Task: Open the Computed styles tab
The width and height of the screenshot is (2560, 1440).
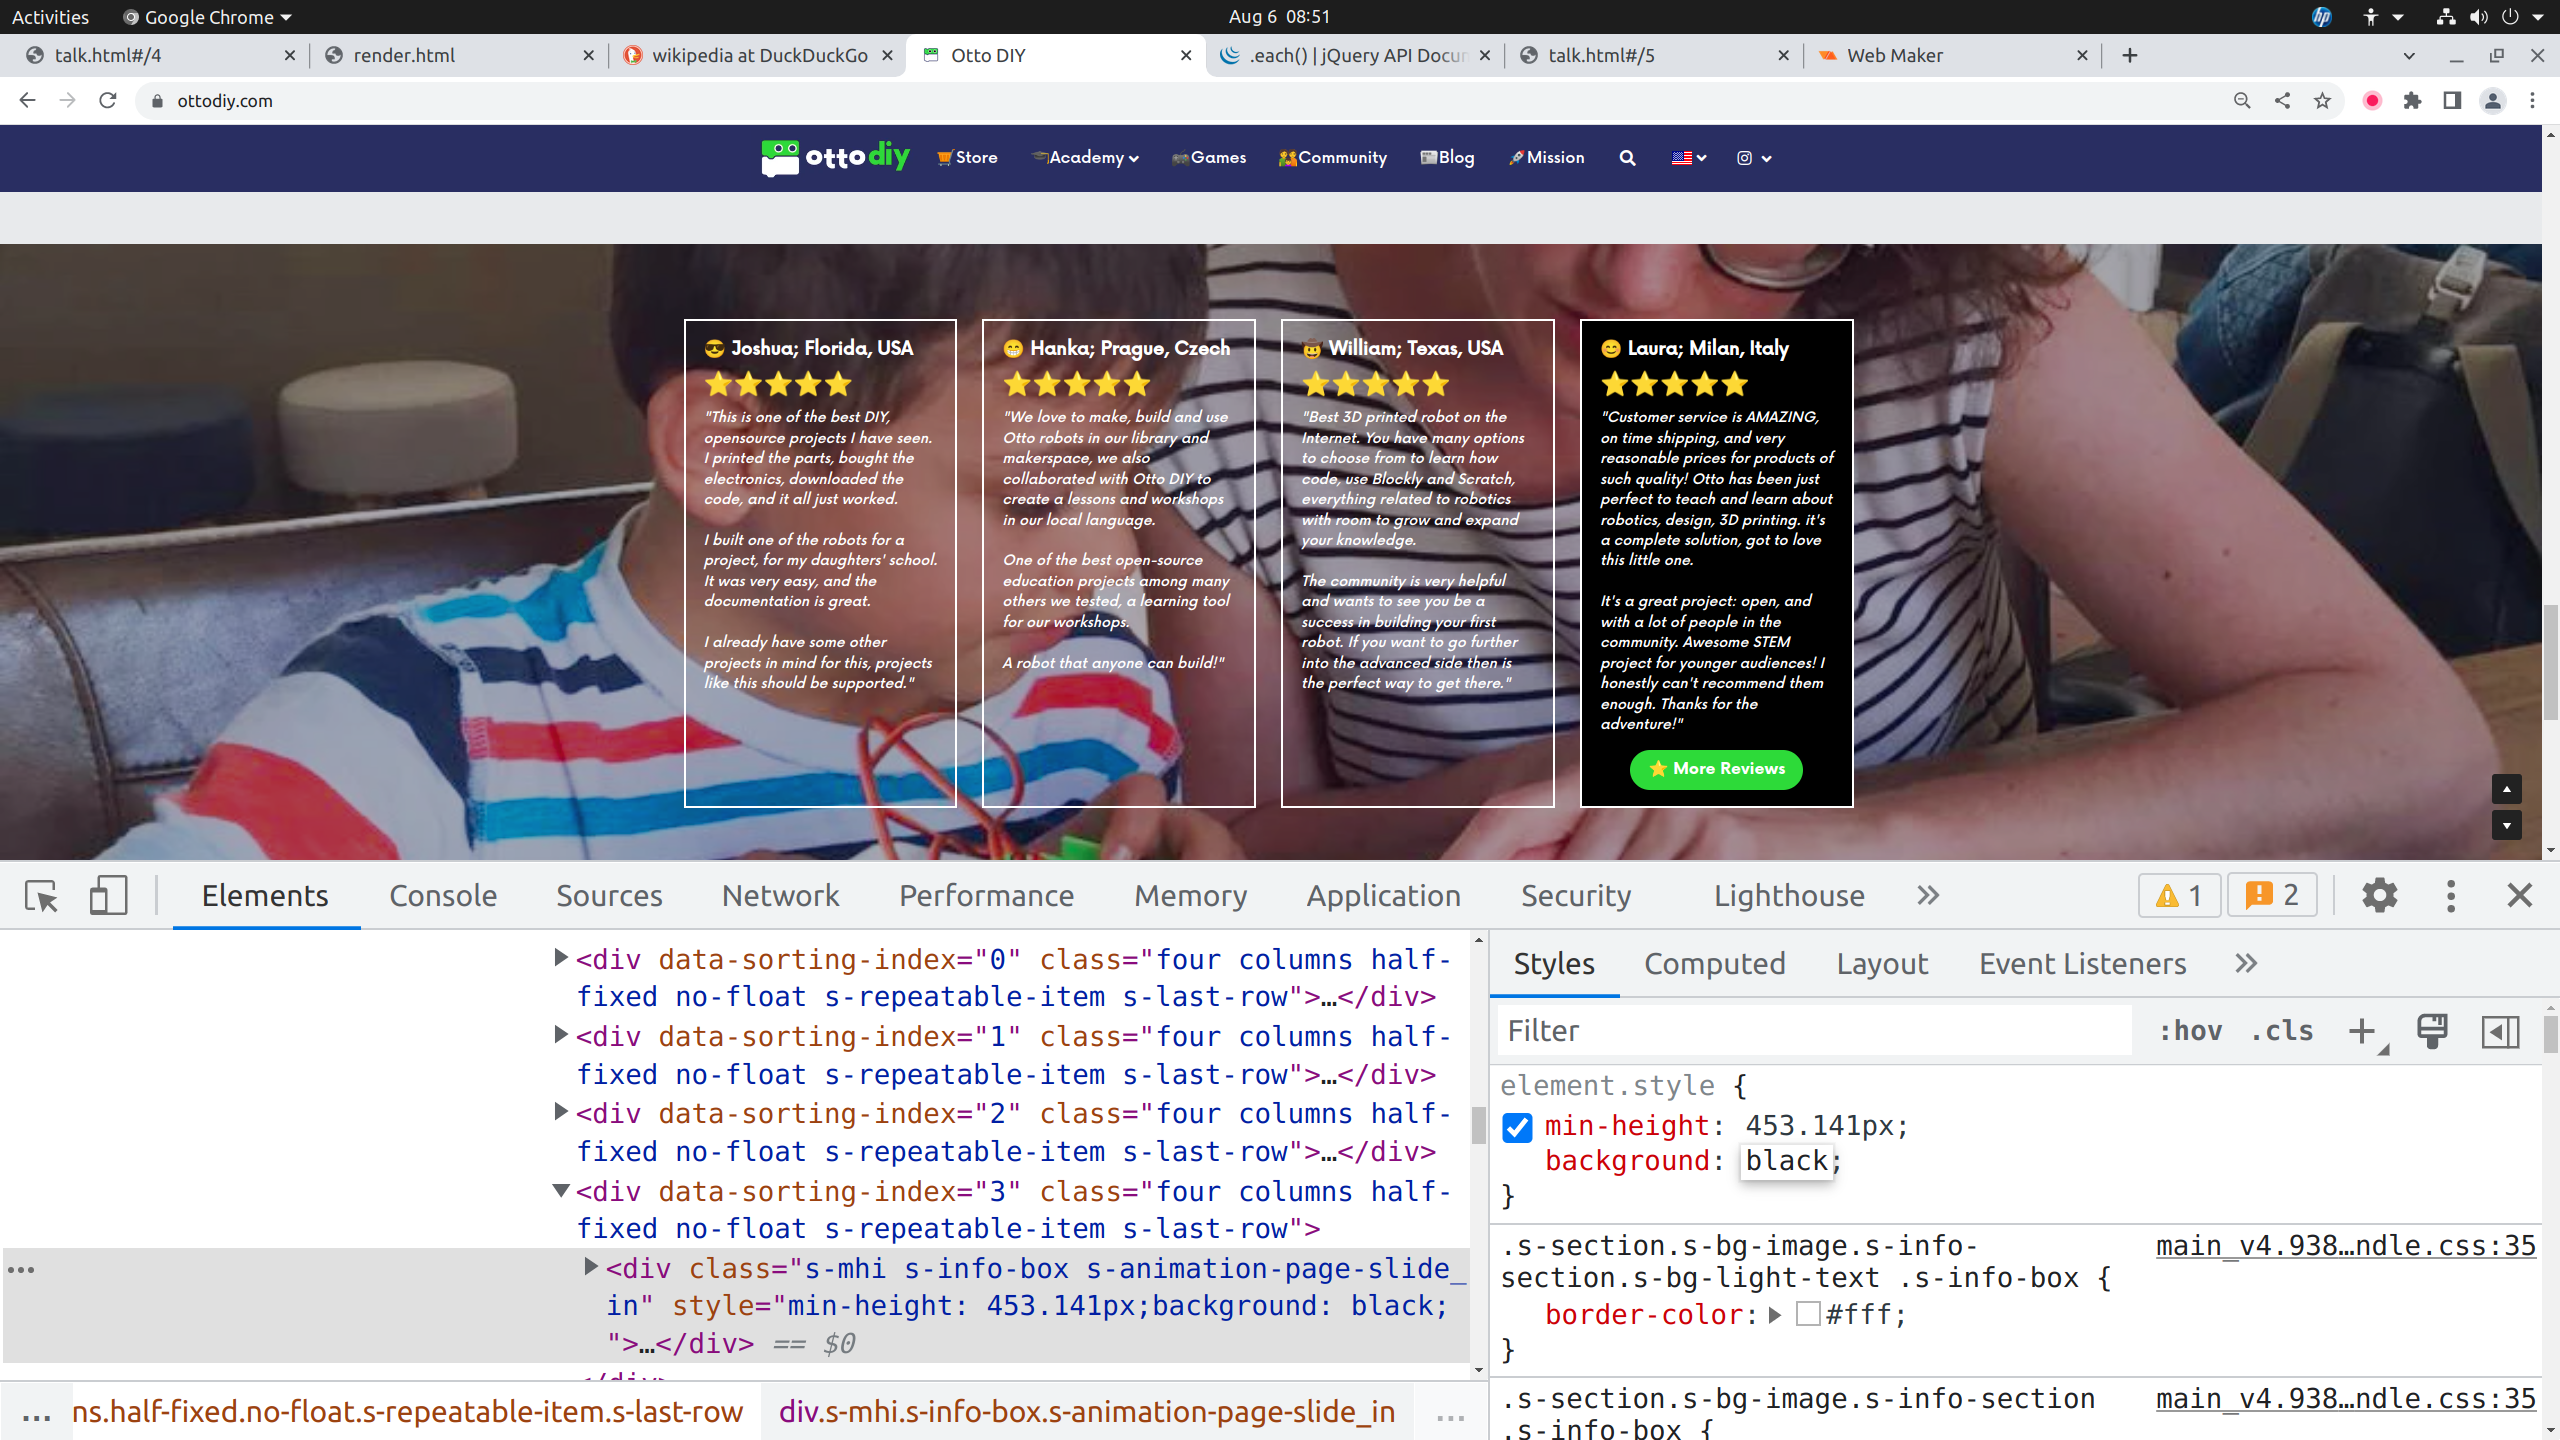Action: [1714, 964]
